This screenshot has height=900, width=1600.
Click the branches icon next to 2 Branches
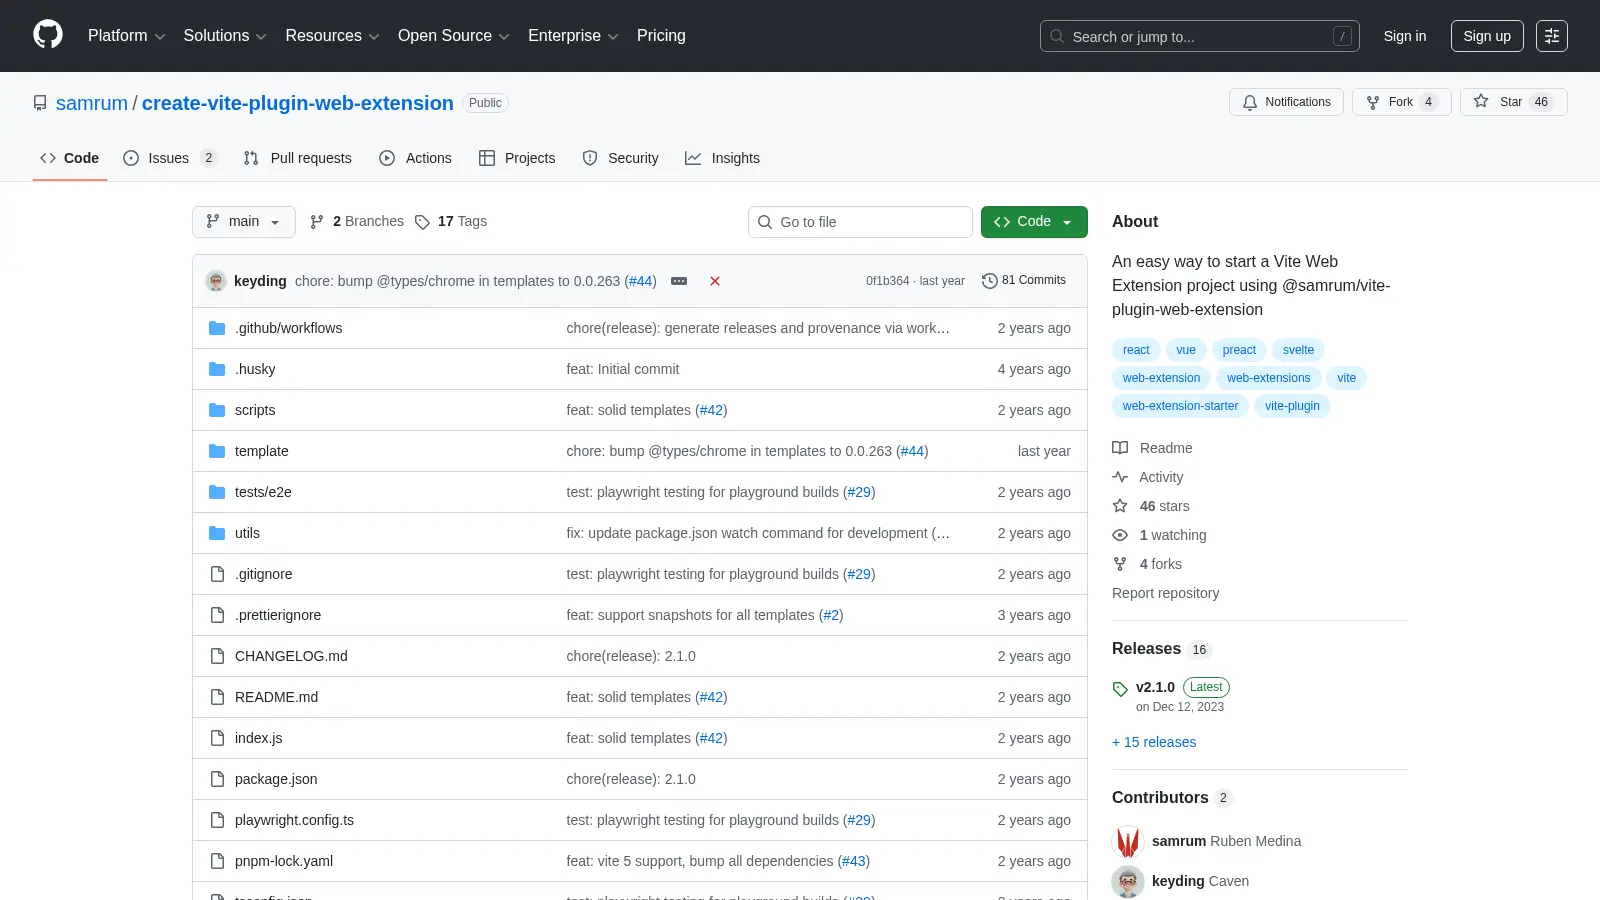coord(317,222)
